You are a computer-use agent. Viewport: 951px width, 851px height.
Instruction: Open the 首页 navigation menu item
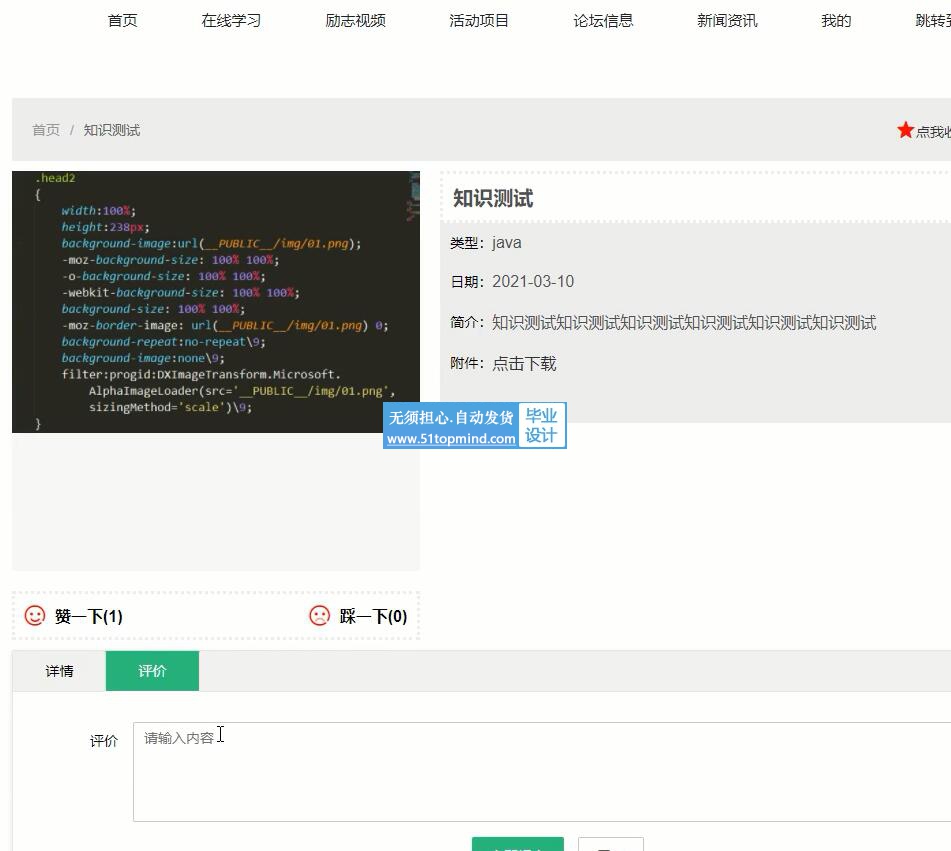(123, 21)
